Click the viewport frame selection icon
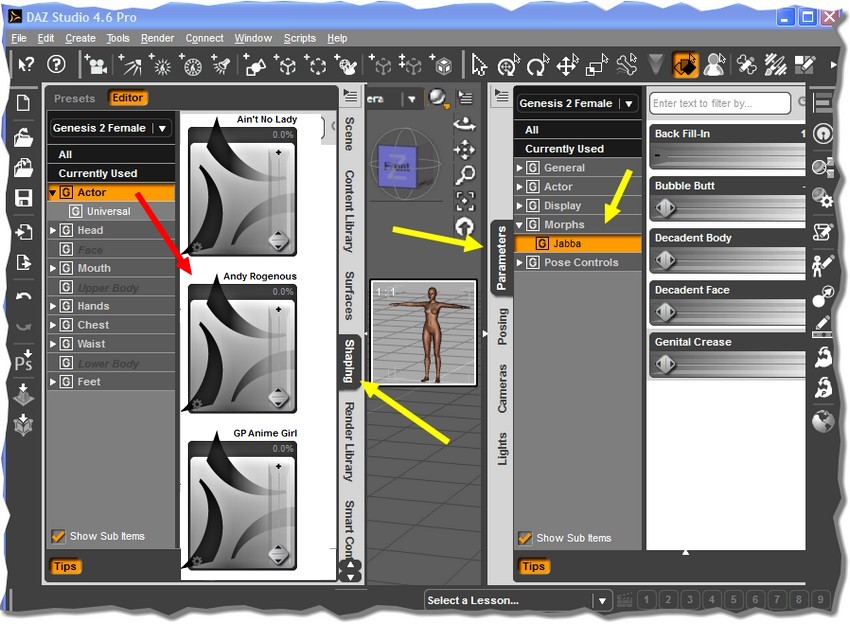This screenshot has width=850, height=624. [x=465, y=201]
